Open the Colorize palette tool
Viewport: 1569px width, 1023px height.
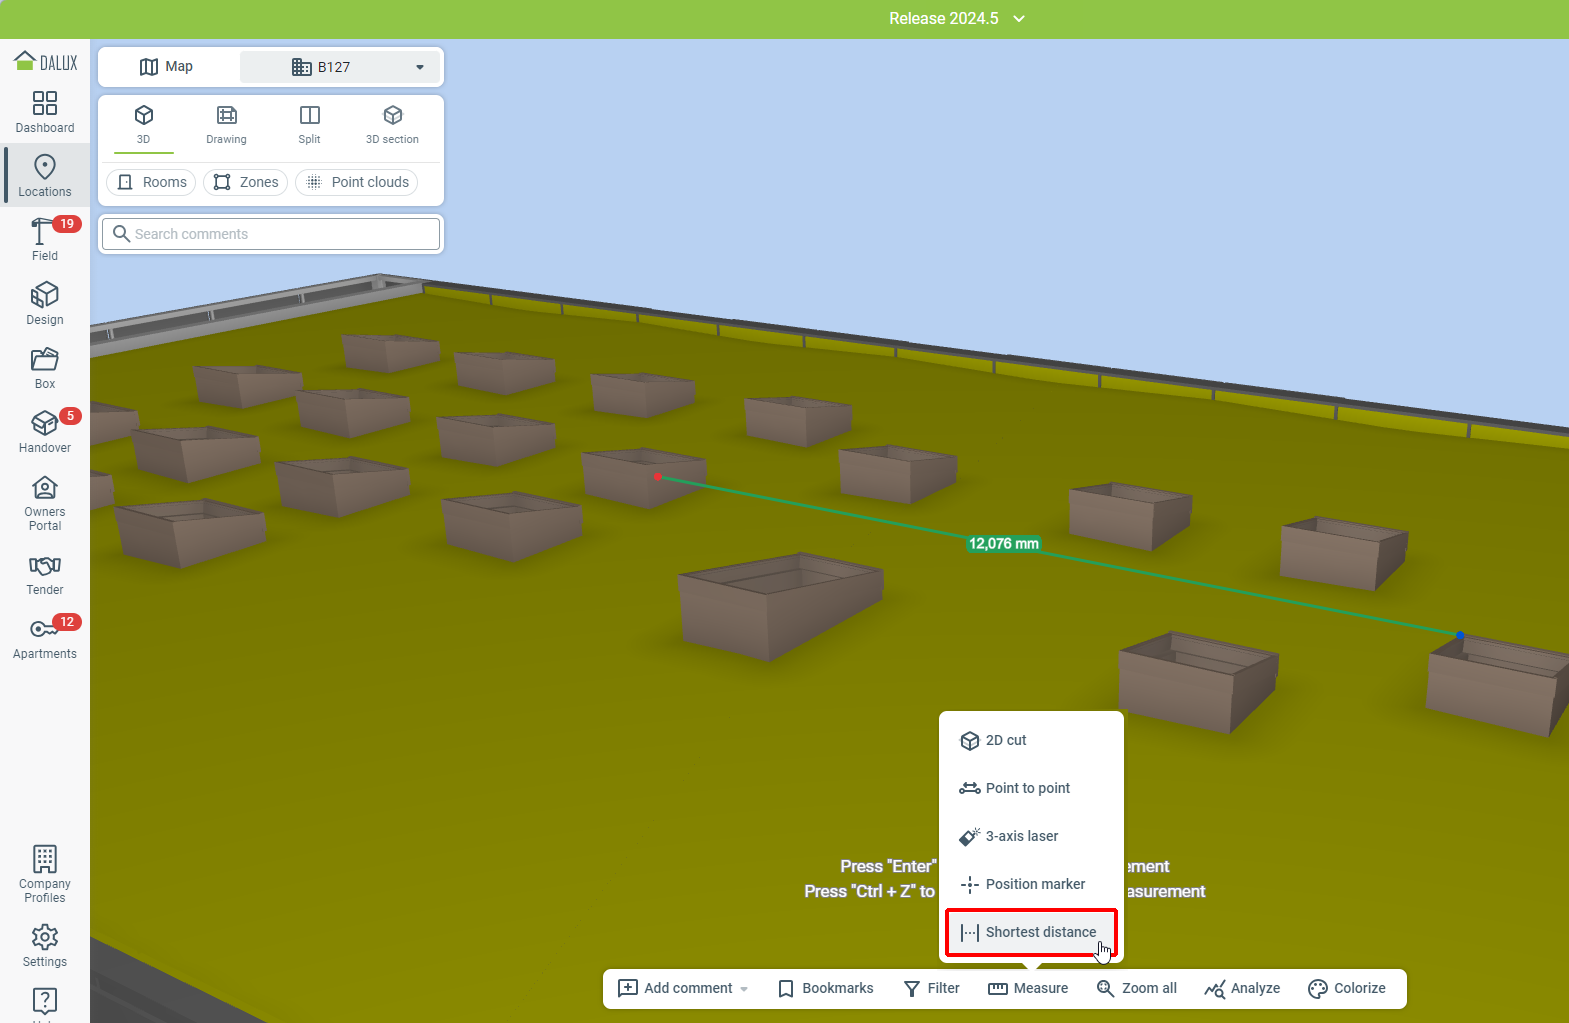click(1347, 988)
